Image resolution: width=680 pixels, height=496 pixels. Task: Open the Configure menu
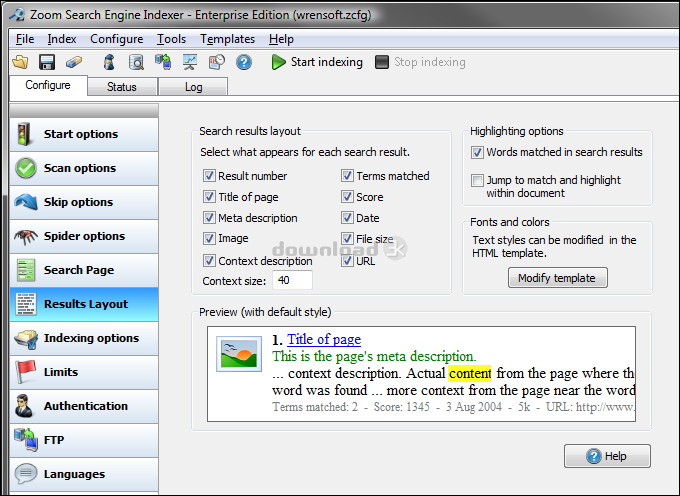[x=116, y=39]
